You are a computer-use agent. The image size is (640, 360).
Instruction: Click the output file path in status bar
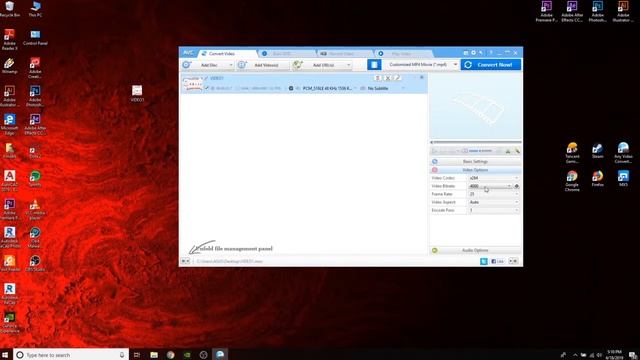pyautogui.click(x=230, y=261)
